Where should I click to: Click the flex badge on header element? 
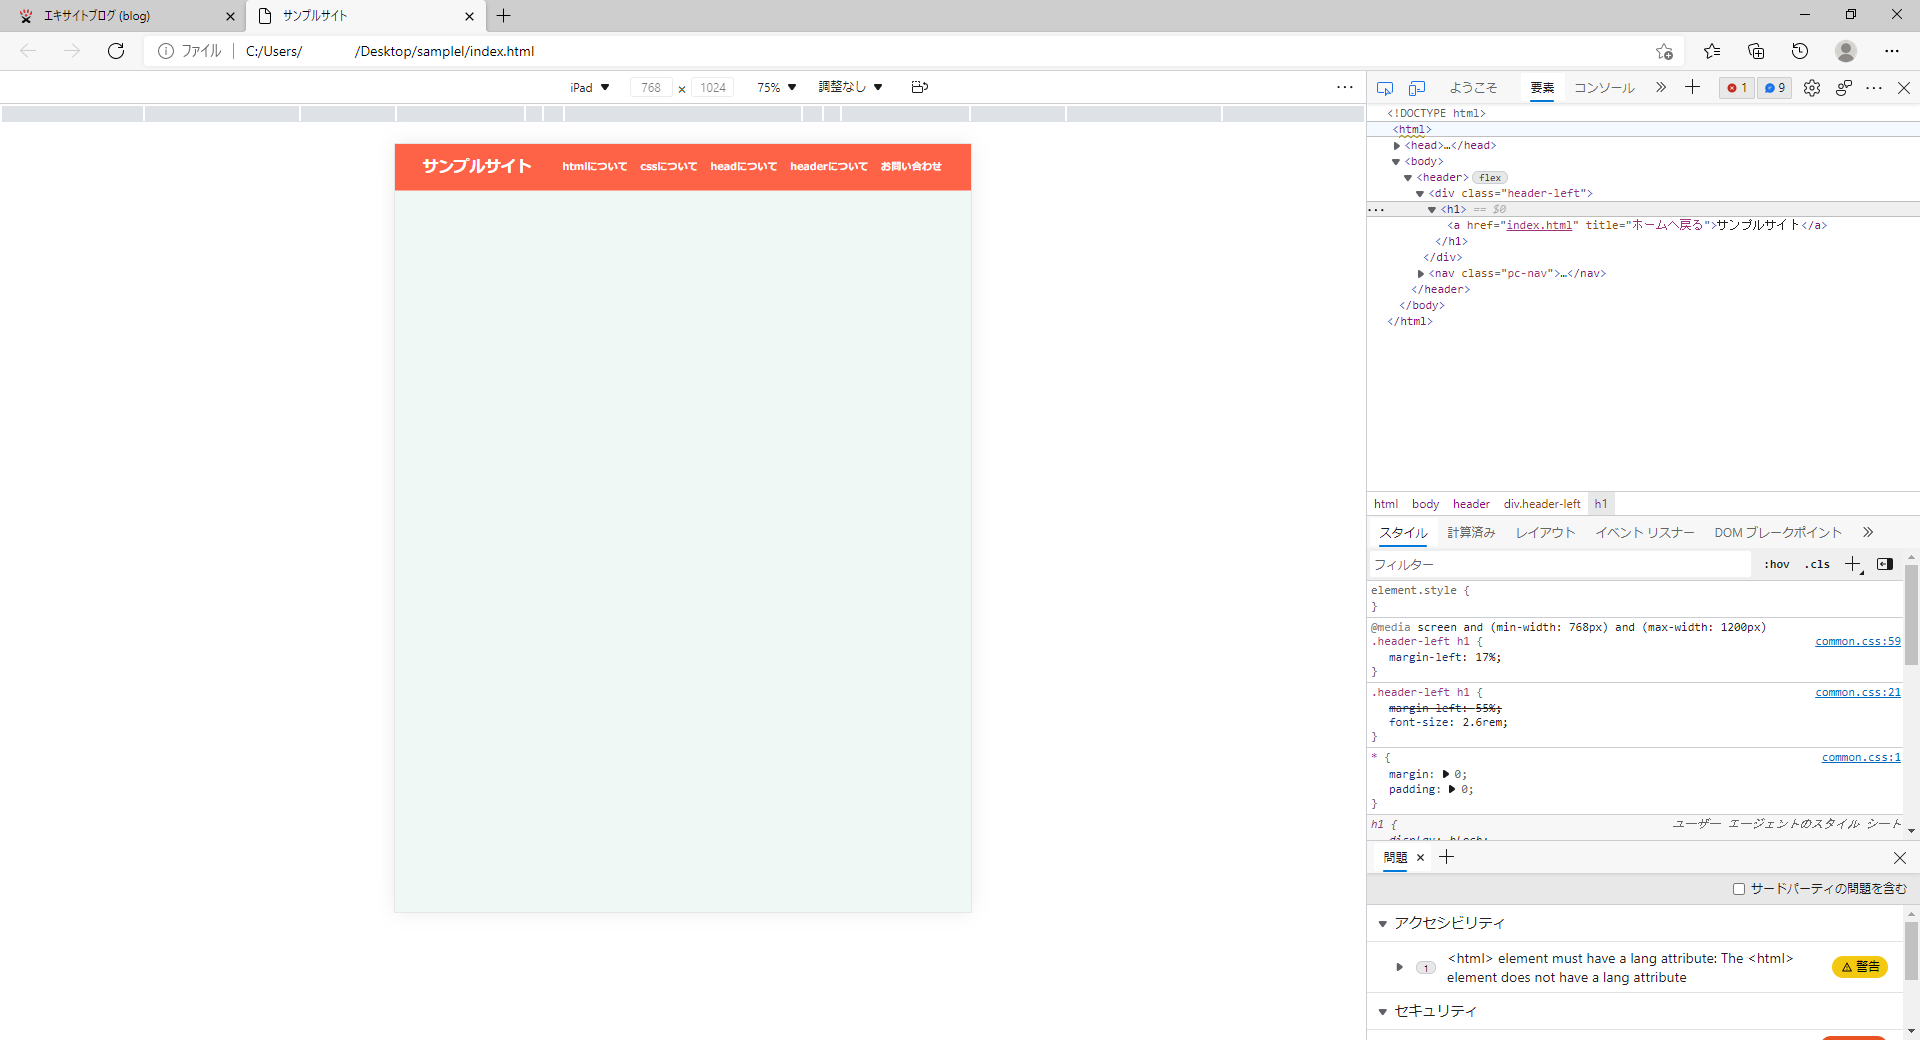coord(1490,178)
